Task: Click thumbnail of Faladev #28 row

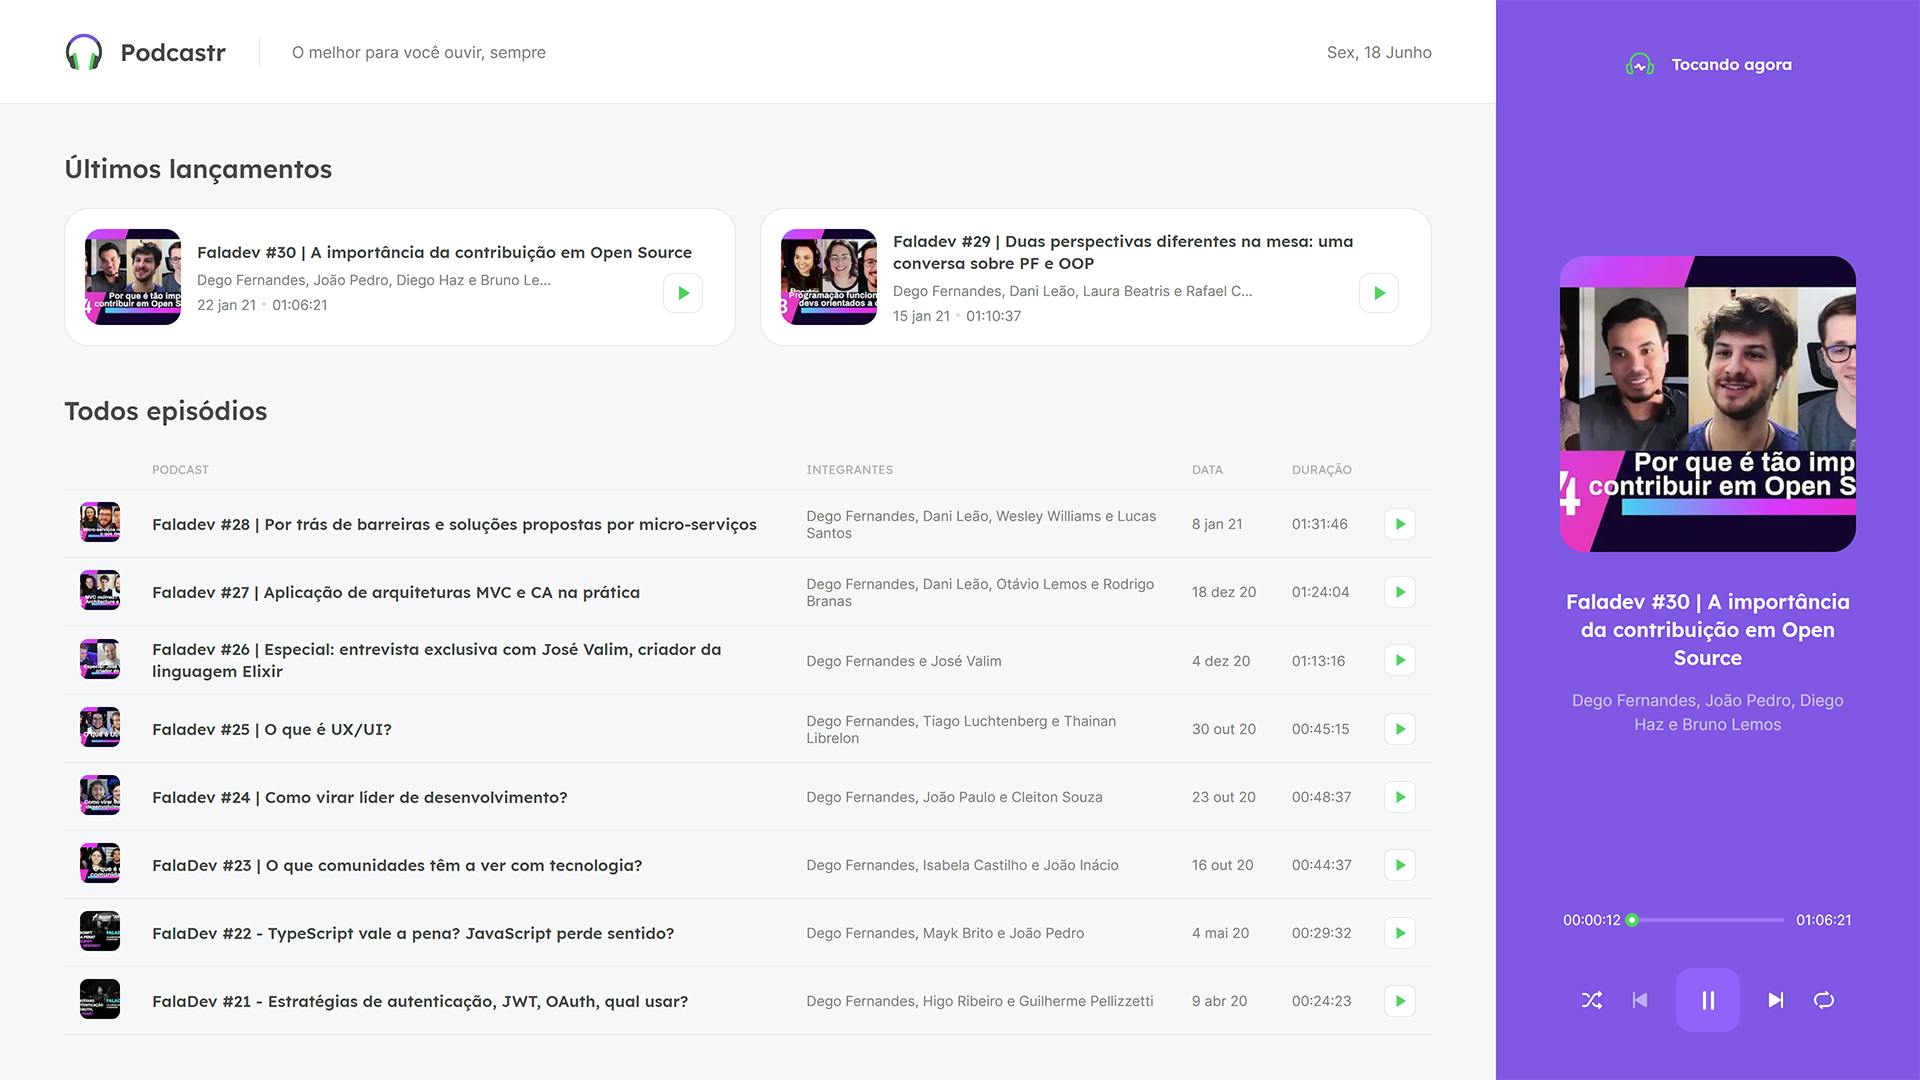Action: coord(100,522)
